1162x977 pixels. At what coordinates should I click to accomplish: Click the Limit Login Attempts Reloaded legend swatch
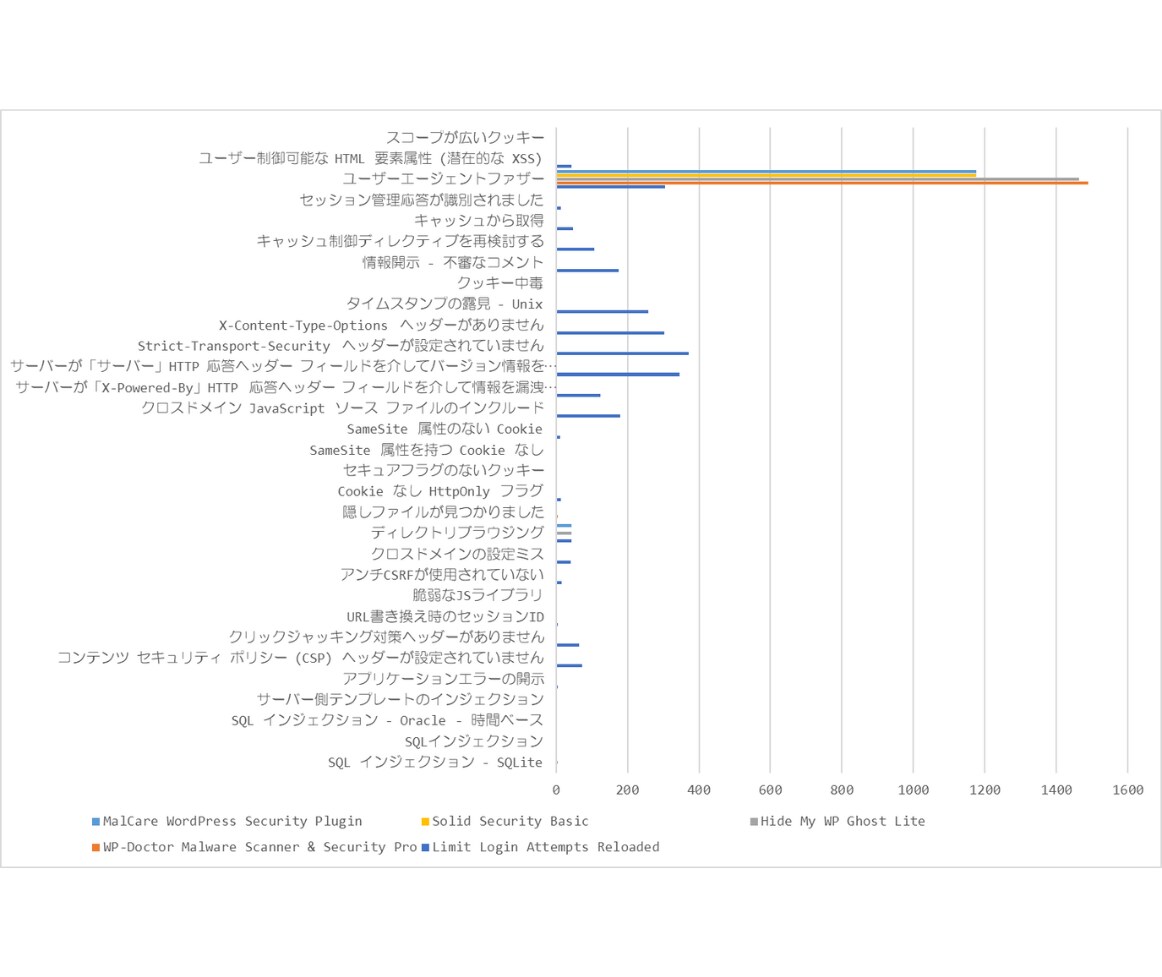pyautogui.click(x=425, y=847)
